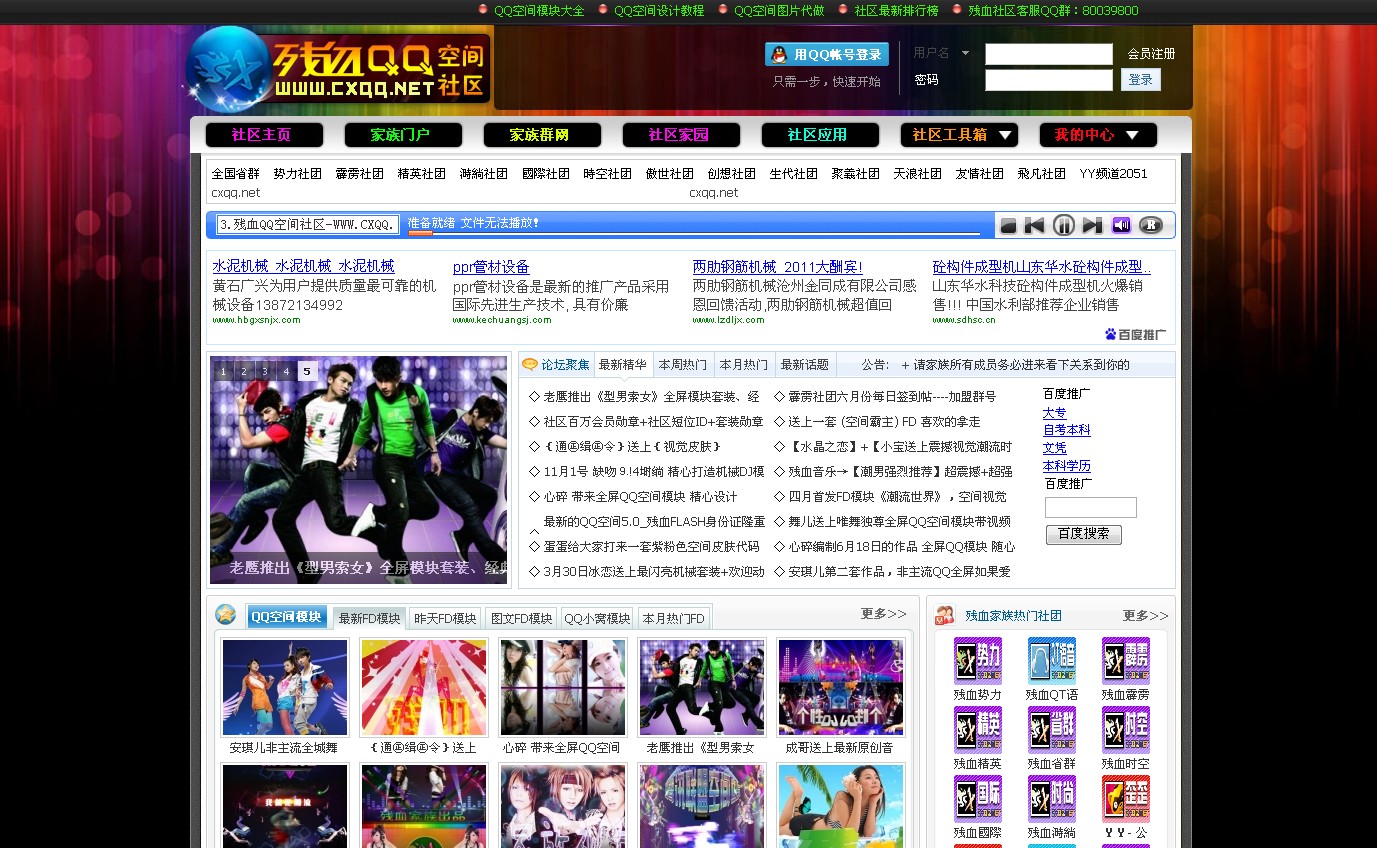Click the Baidu search input box
Viewport: 1377px width, 848px height.
(x=1091, y=507)
